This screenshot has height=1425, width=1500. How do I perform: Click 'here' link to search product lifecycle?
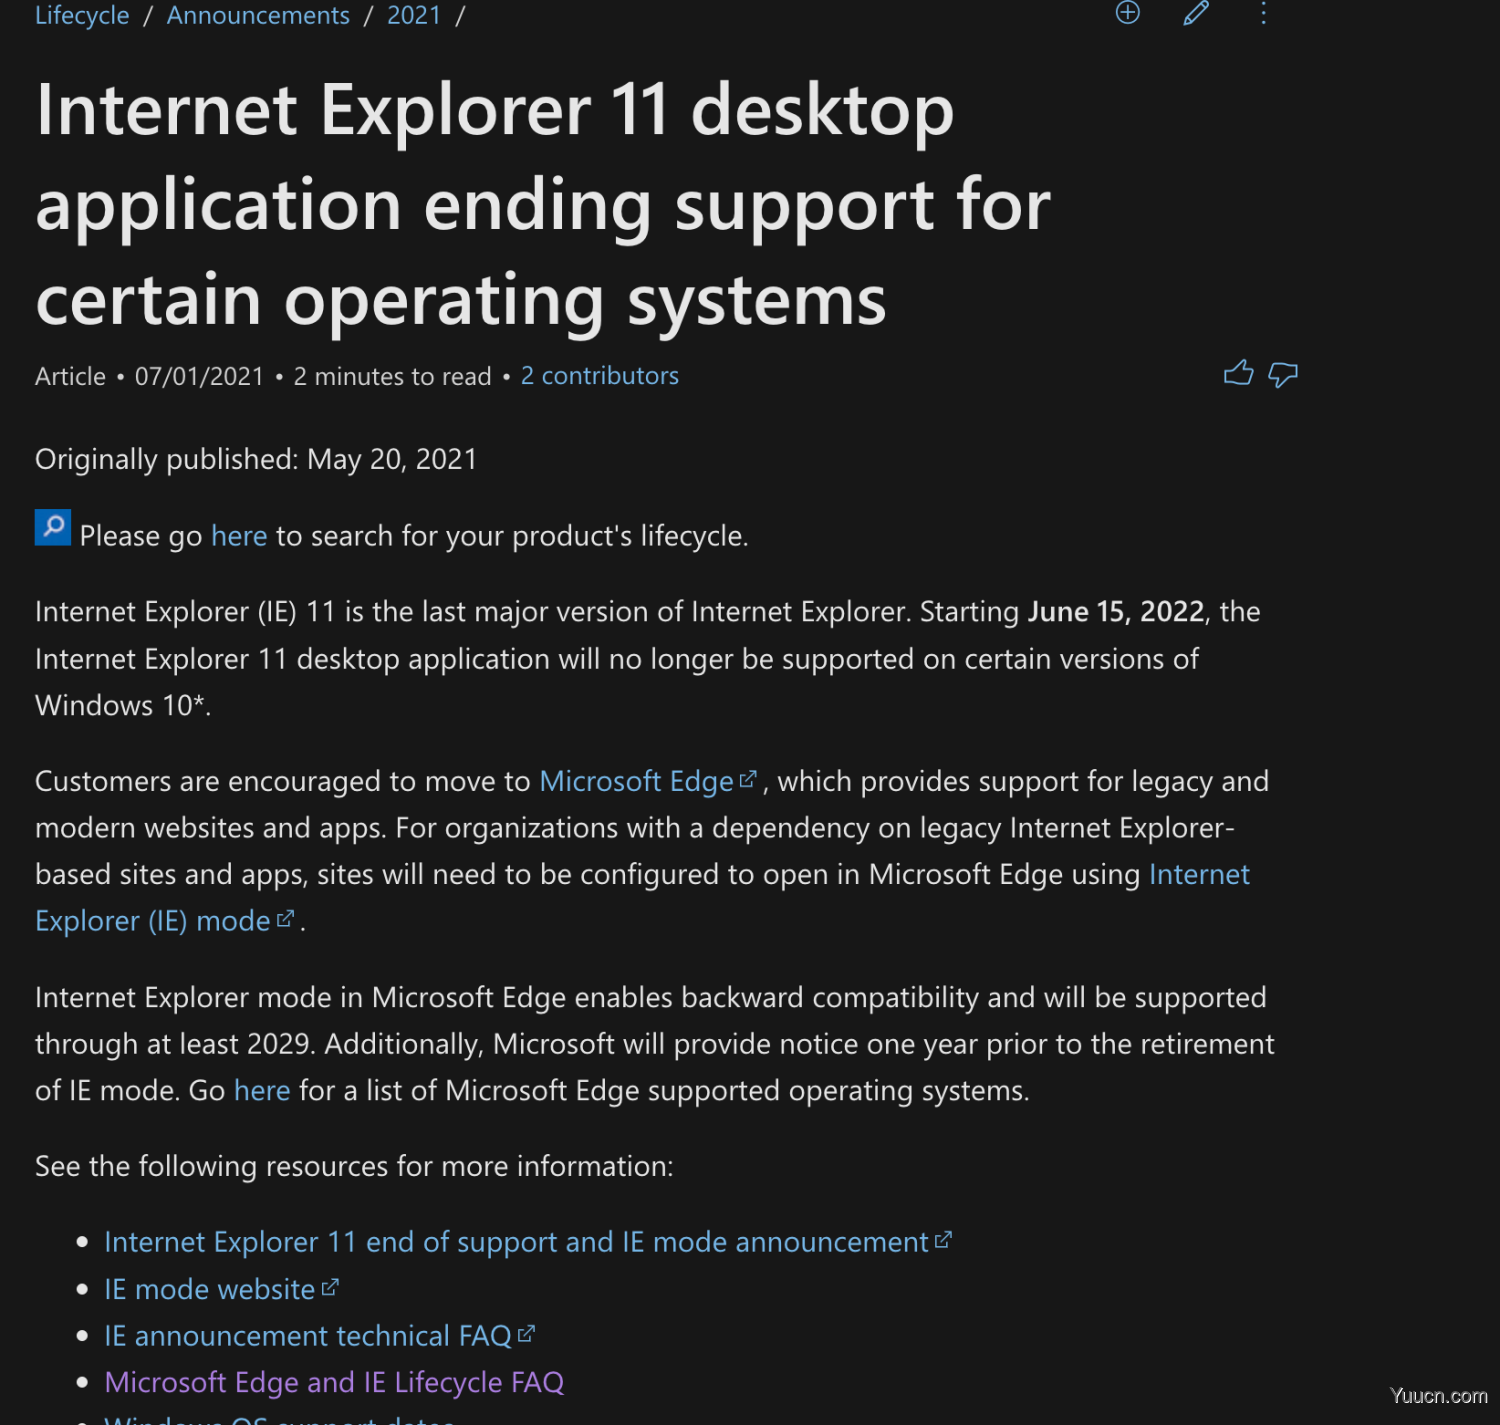239,536
